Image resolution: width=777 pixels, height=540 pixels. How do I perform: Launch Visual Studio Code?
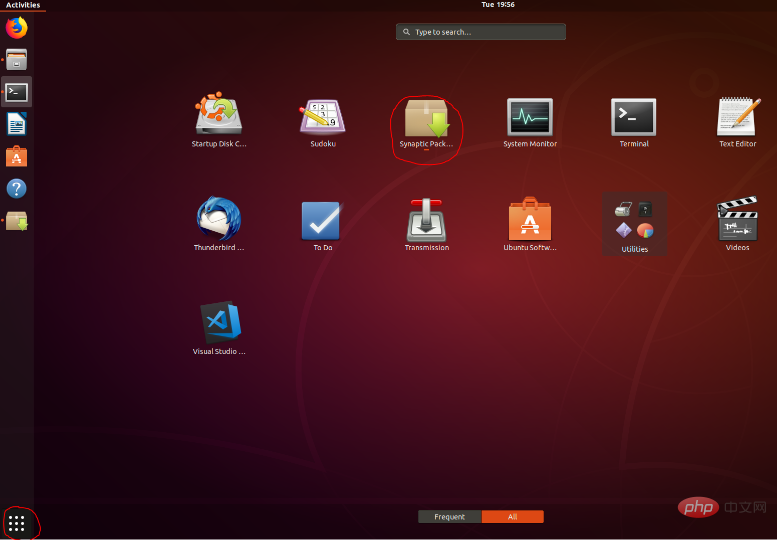pos(219,328)
